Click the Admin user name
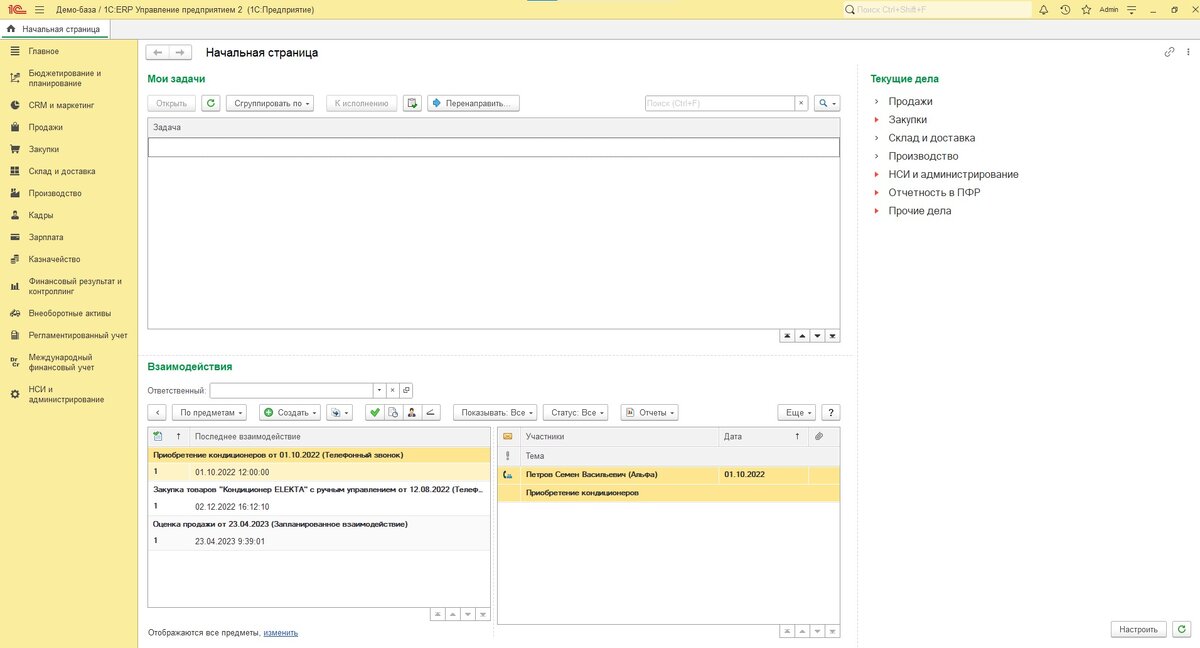The image size is (1200, 648). click(1109, 9)
